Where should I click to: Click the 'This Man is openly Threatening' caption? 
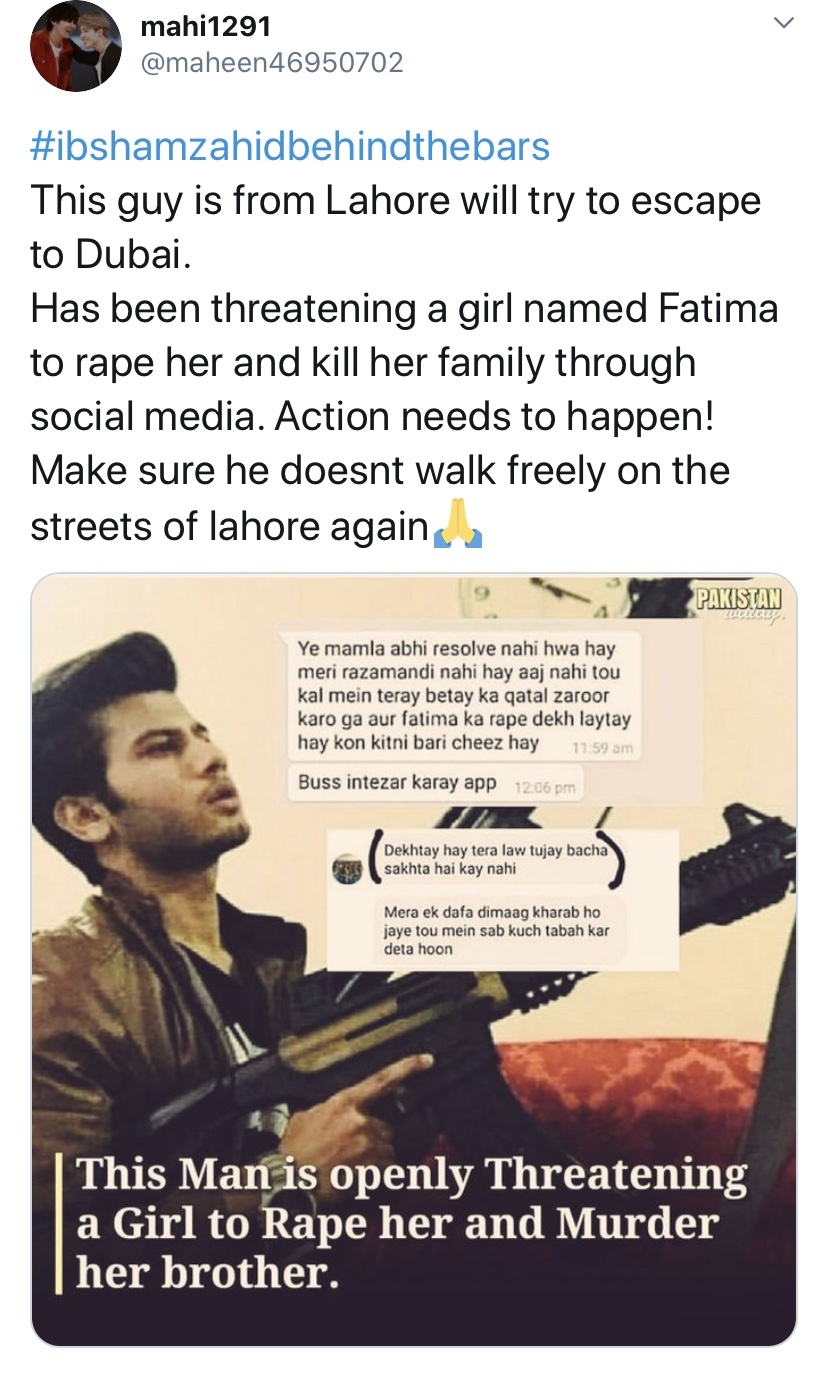click(412, 1221)
